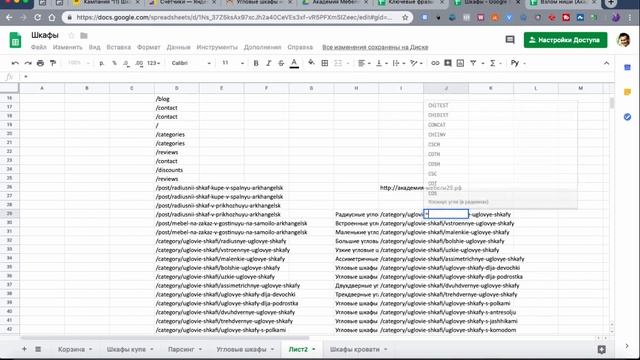Open the zoom level dropdown
The height and width of the screenshot is (360, 640).
pyautogui.click(x=78, y=63)
